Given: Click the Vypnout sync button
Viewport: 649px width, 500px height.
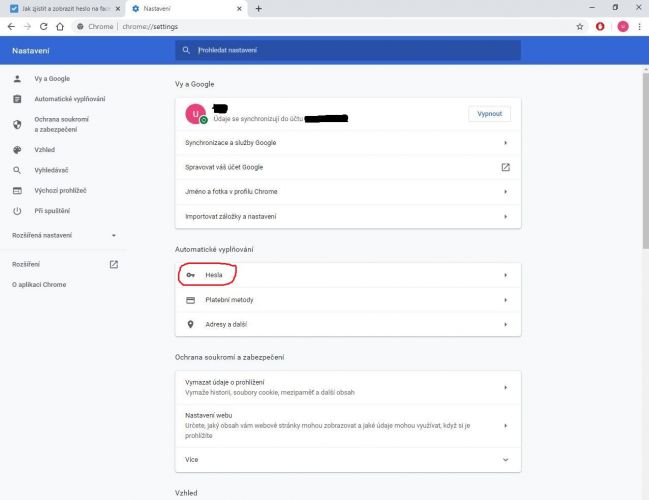Looking at the screenshot, I should [x=489, y=114].
